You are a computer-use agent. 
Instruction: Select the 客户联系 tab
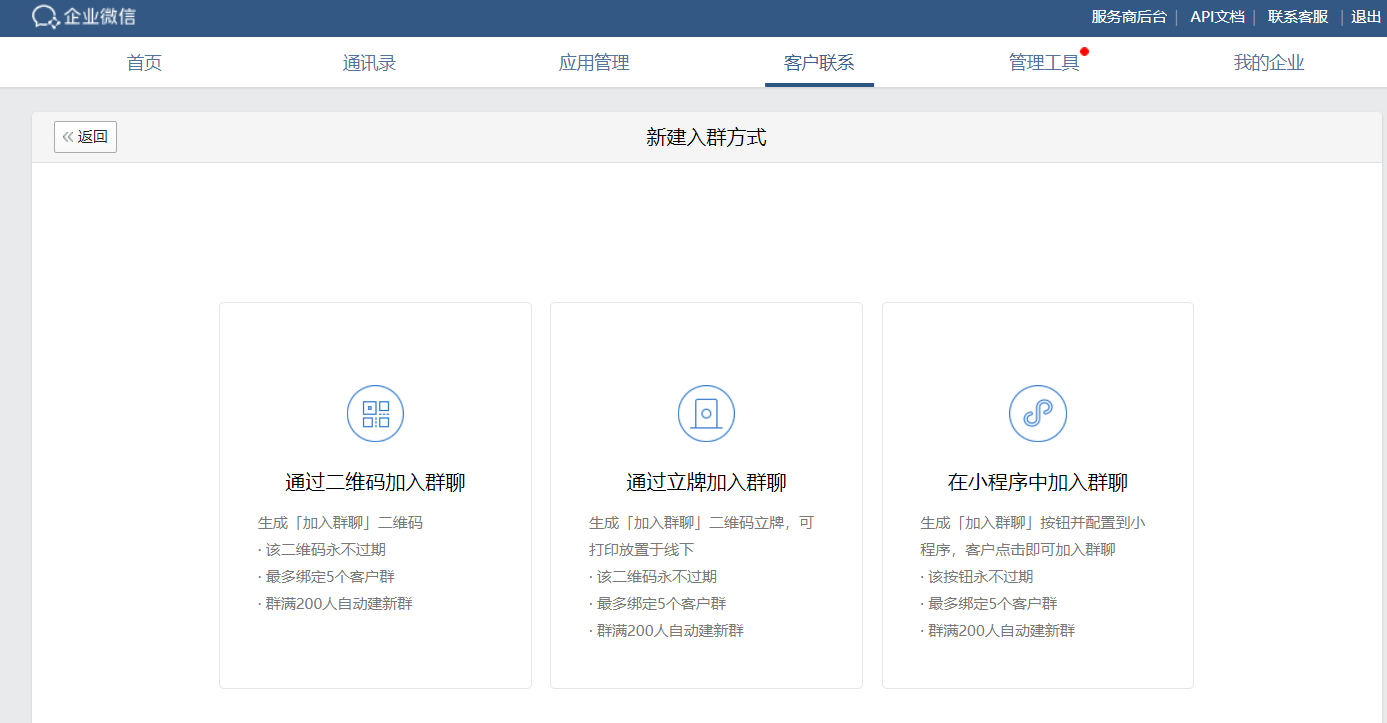(x=819, y=63)
